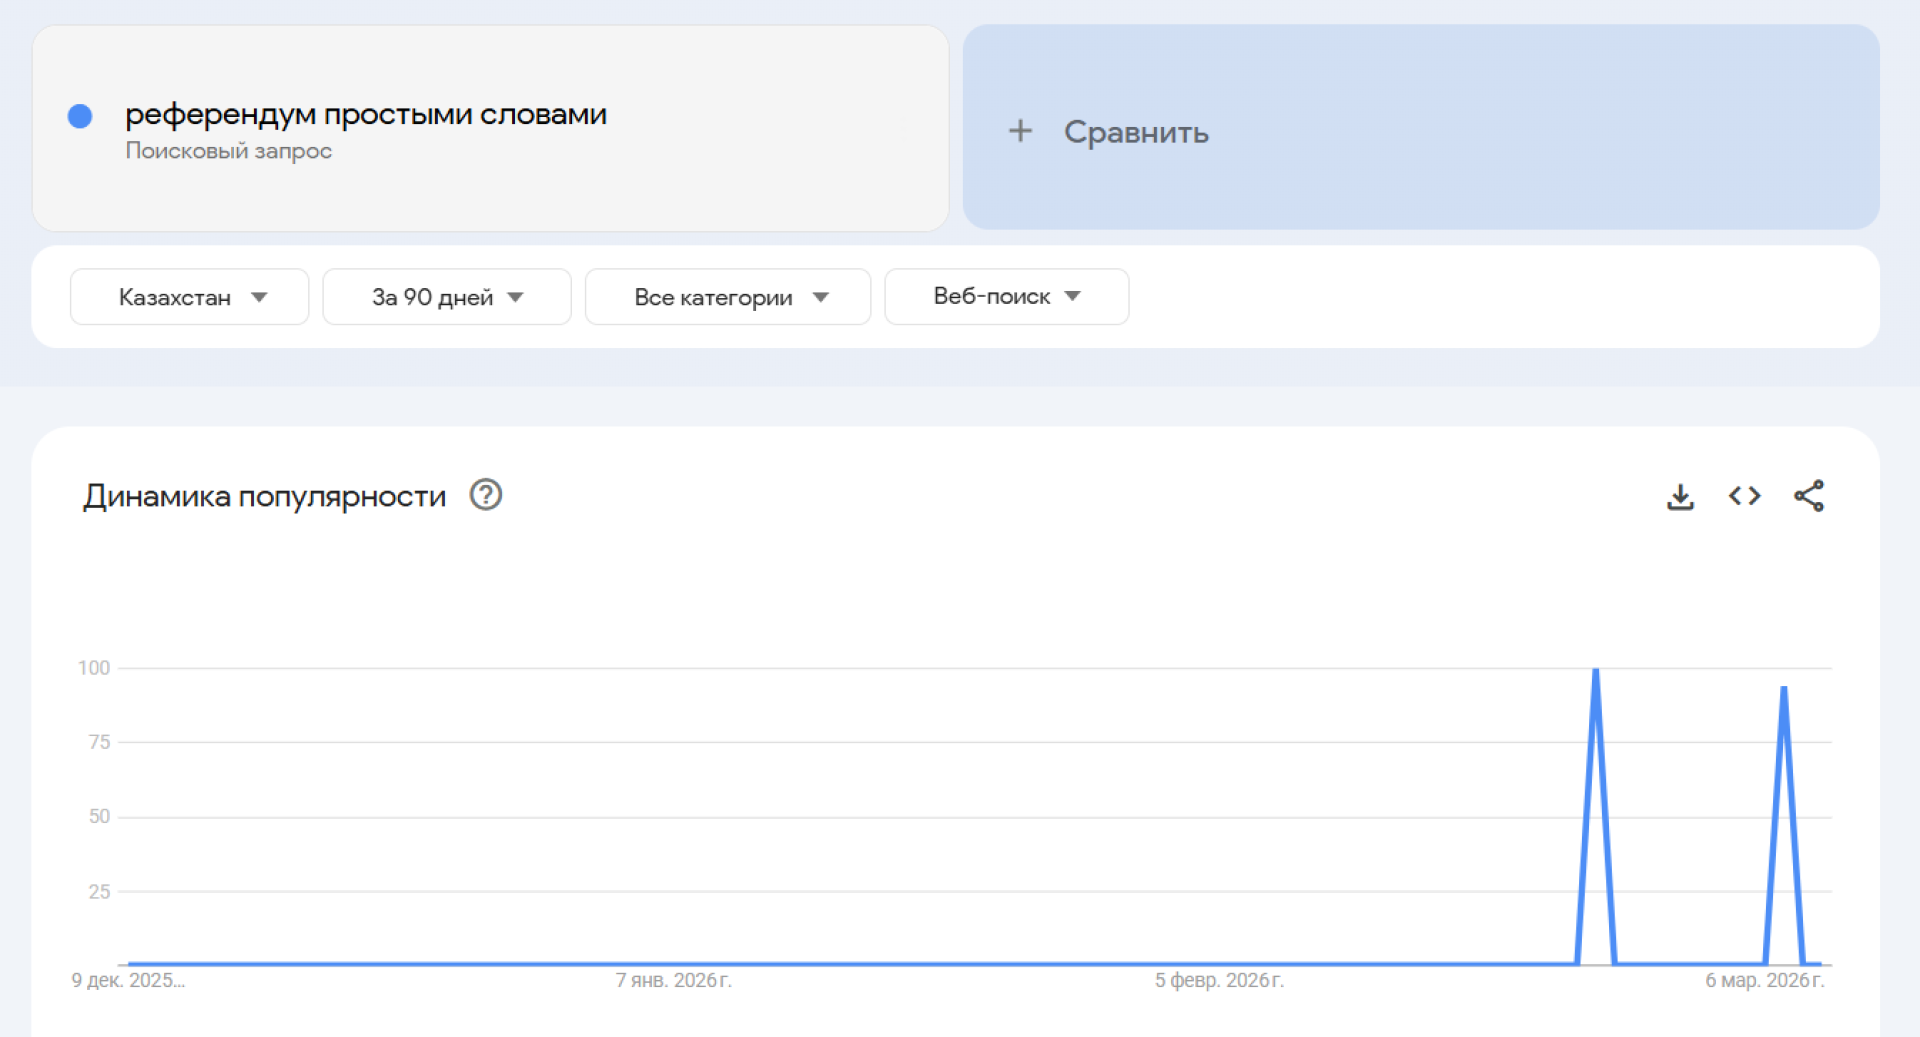Open the Казахстан region dropdown
Screen dimensions: 1920x1037
click(189, 297)
